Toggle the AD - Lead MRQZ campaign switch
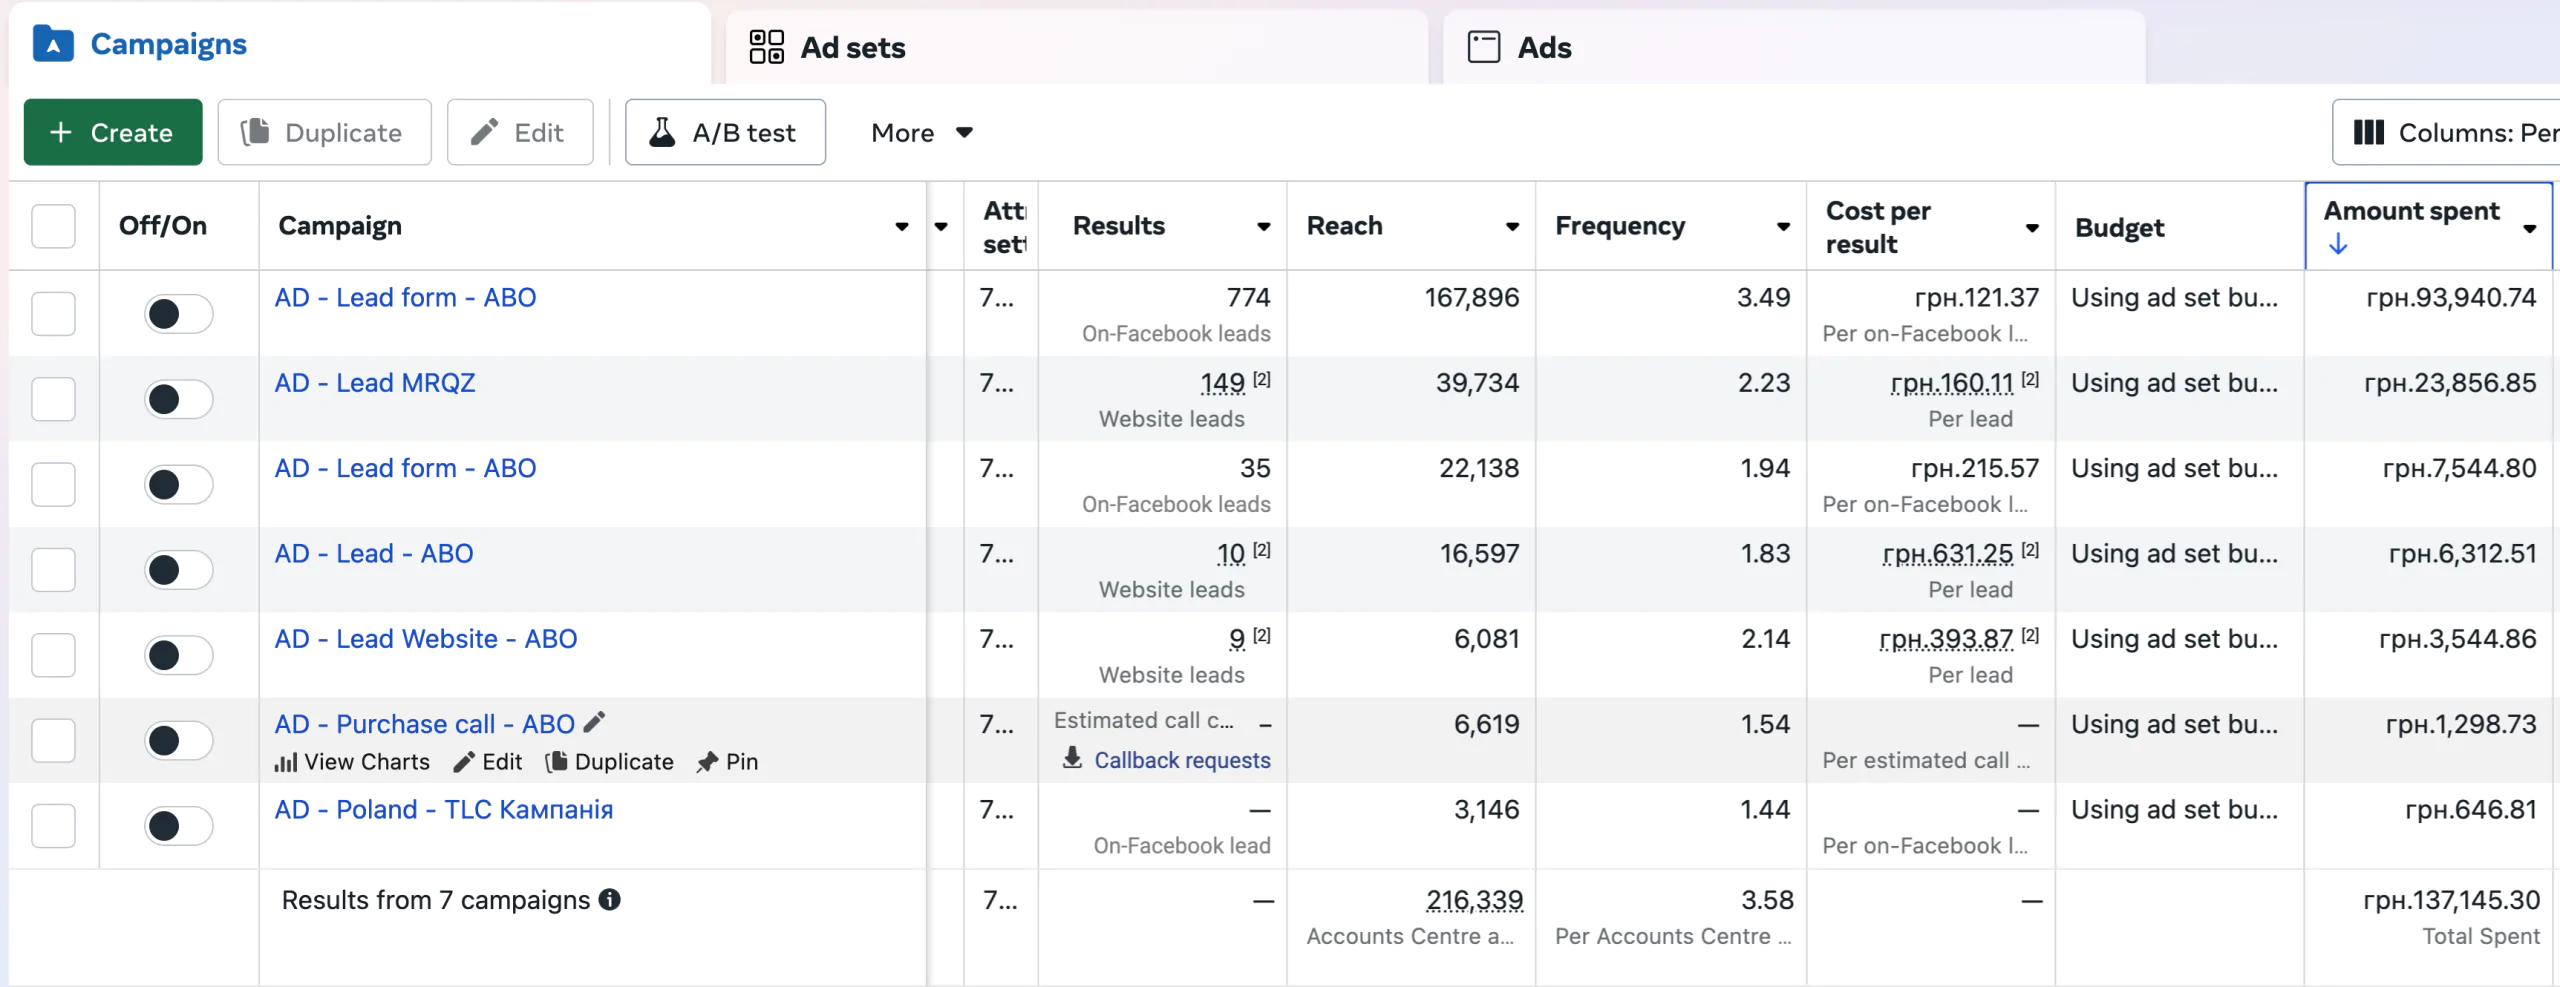Image resolution: width=2560 pixels, height=987 pixels. click(x=178, y=399)
